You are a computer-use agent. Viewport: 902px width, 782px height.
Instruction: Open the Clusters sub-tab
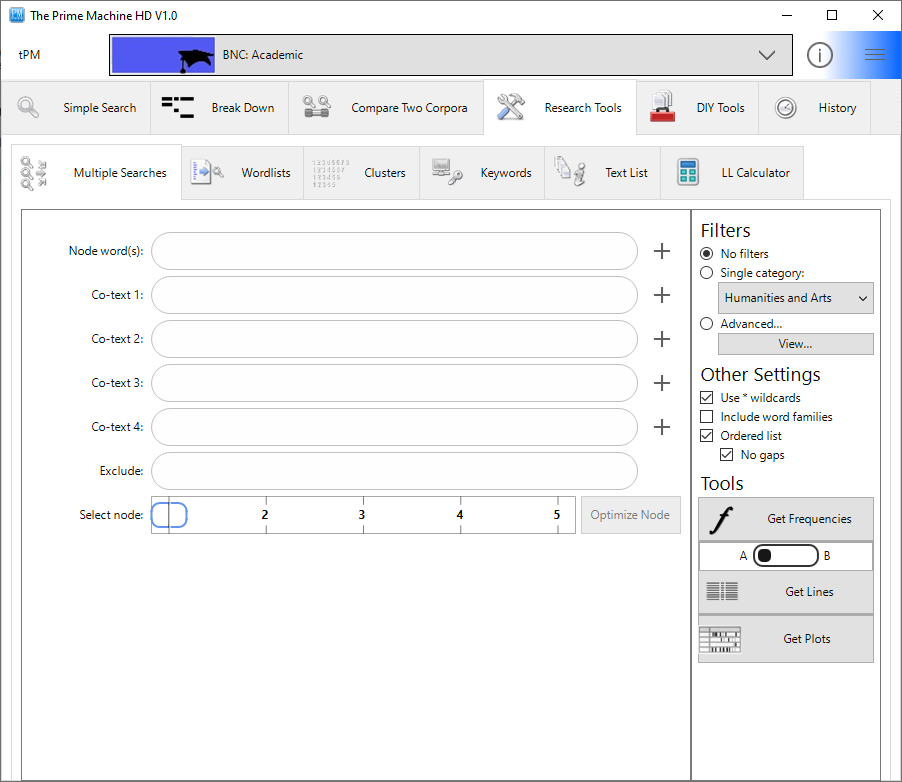pos(361,173)
